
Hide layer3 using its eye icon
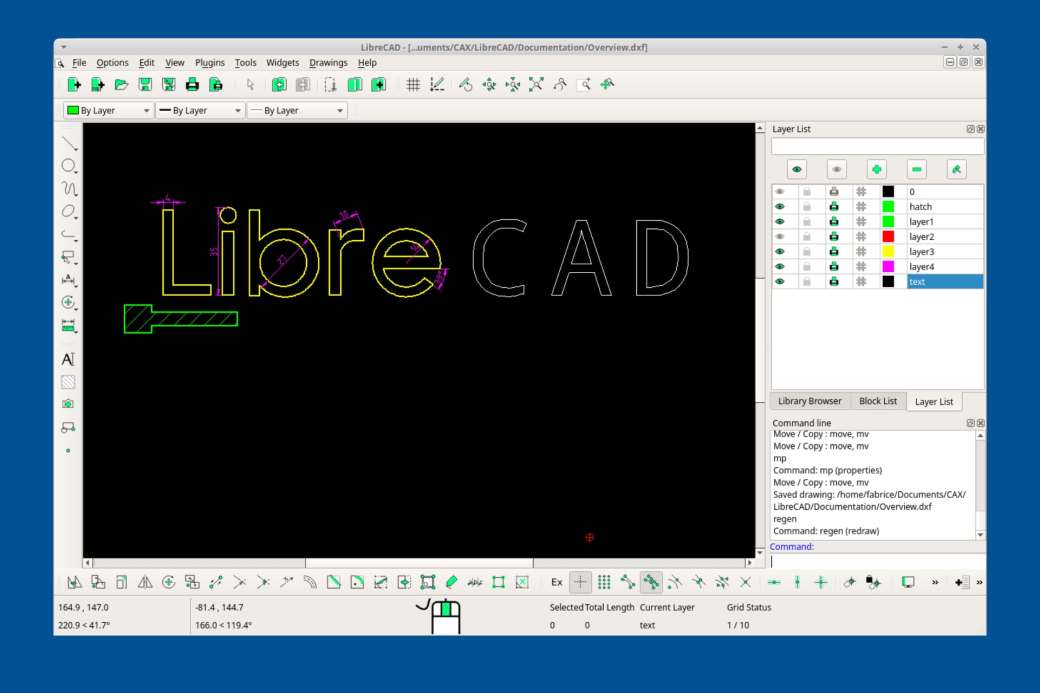(x=780, y=252)
